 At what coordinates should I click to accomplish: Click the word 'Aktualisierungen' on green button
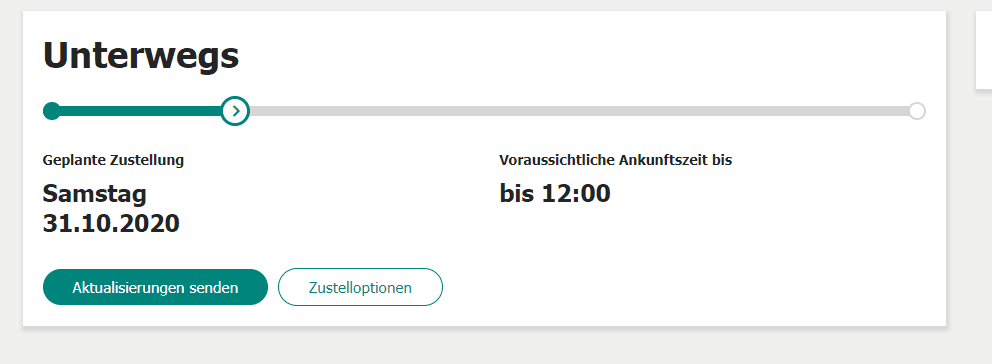pyautogui.click(x=128, y=287)
